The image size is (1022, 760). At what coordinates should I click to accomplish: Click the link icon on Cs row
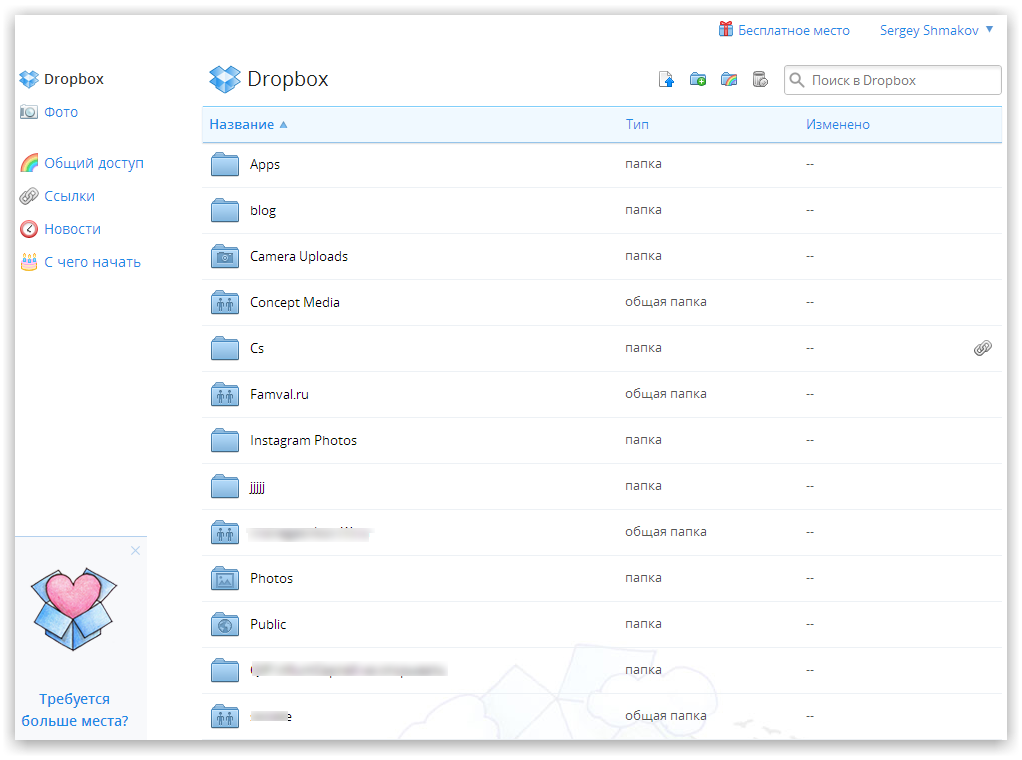pos(983,348)
